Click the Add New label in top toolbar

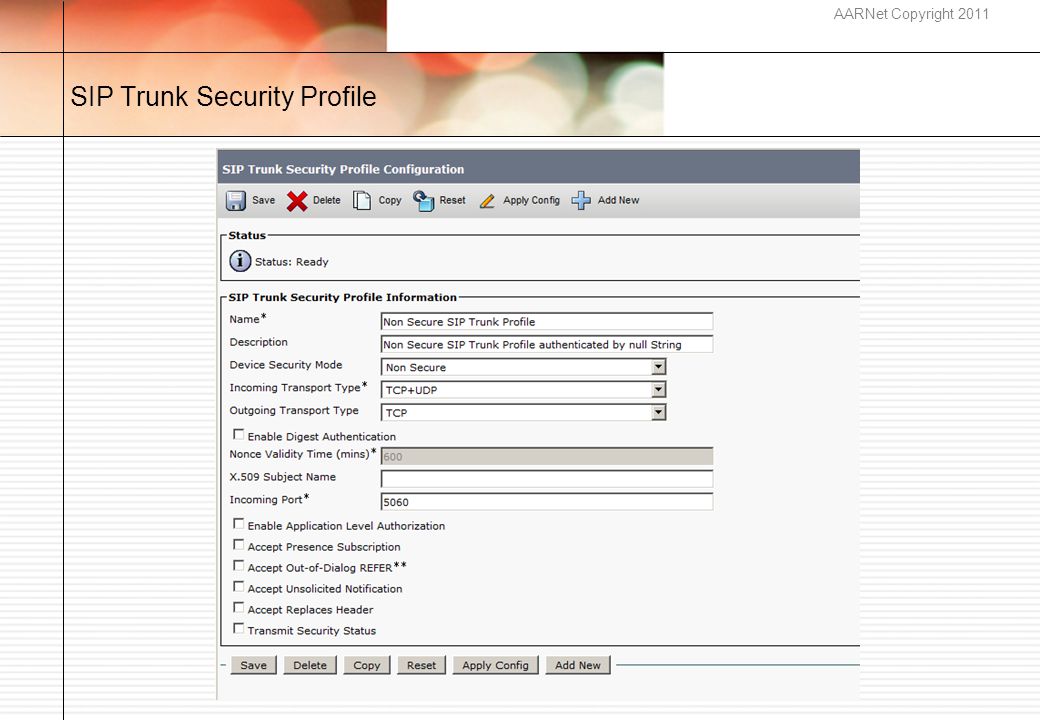618,200
